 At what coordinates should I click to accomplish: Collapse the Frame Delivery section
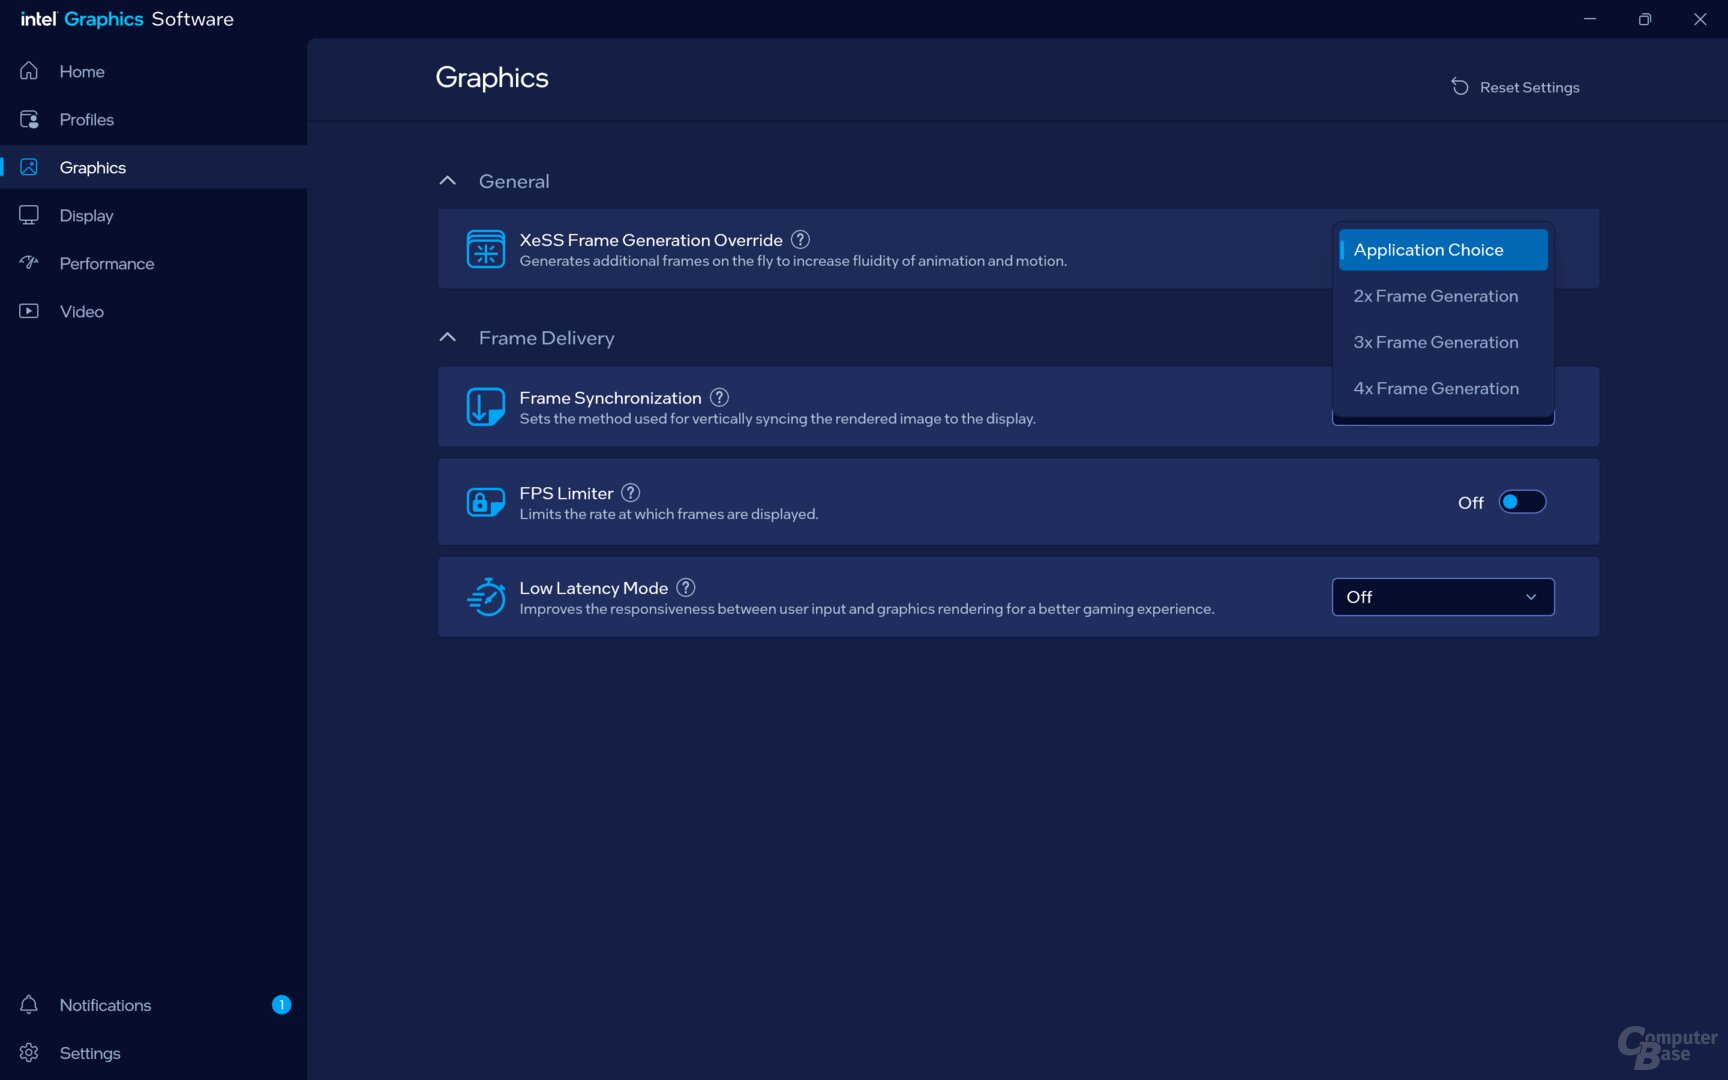[448, 338]
